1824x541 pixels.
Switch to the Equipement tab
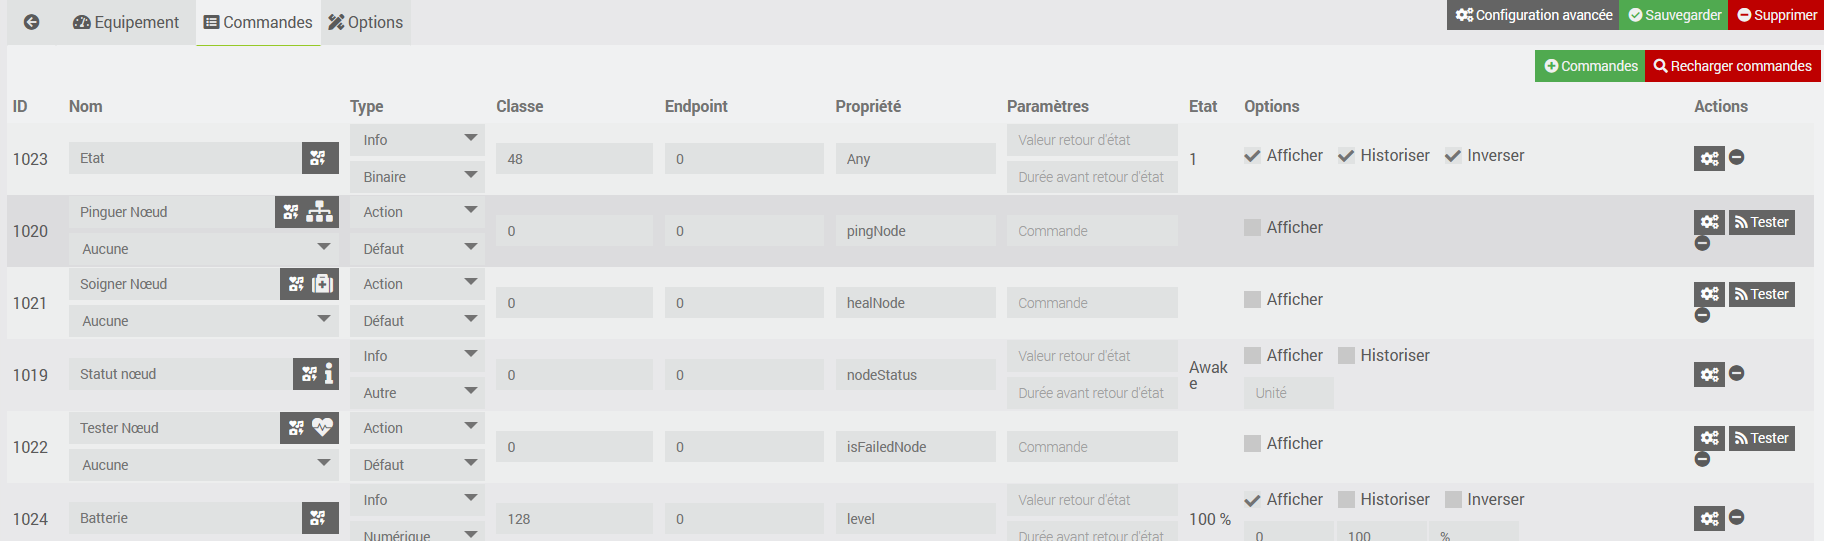(x=126, y=22)
